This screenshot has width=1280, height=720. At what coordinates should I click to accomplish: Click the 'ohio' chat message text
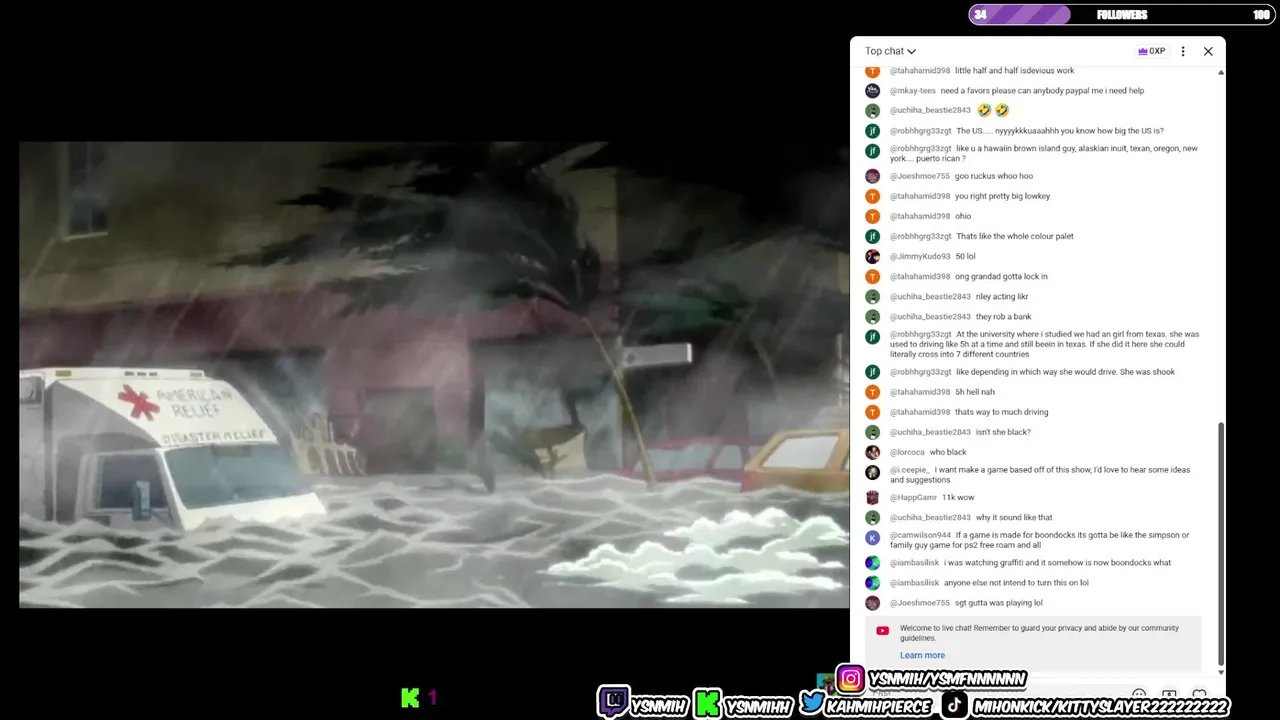coord(963,216)
